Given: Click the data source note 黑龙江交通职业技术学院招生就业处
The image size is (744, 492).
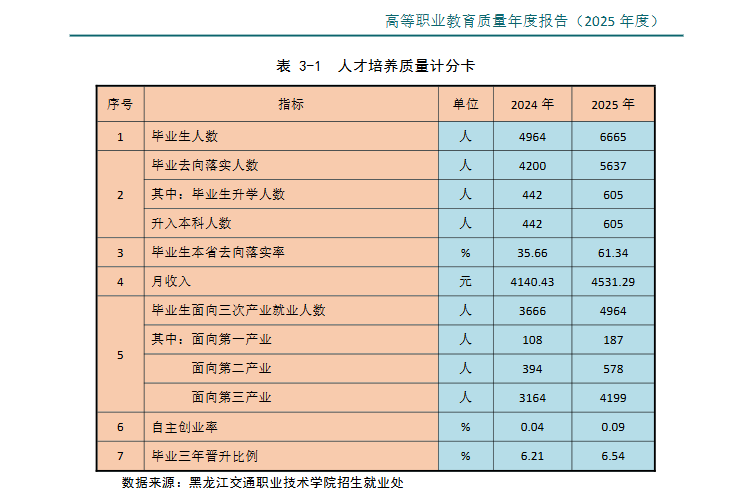Looking at the screenshot, I should (296, 483).
